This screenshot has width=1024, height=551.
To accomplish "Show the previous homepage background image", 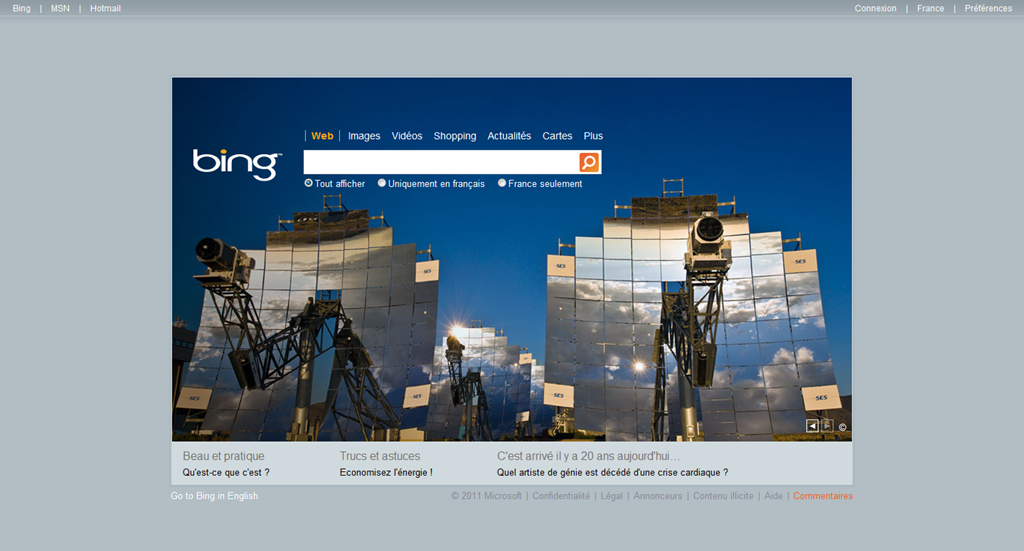I will (x=812, y=426).
